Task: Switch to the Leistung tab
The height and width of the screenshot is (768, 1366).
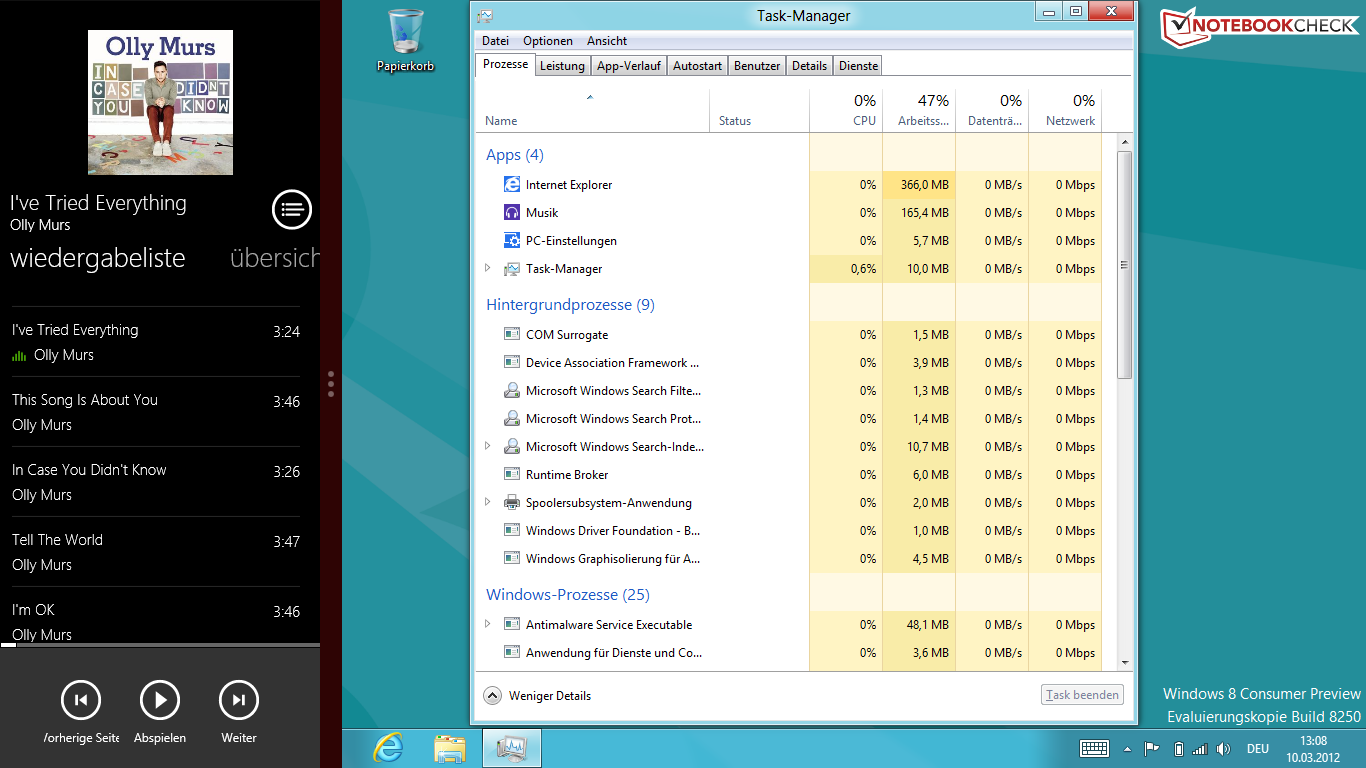Action: pyautogui.click(x=562, y=66)
